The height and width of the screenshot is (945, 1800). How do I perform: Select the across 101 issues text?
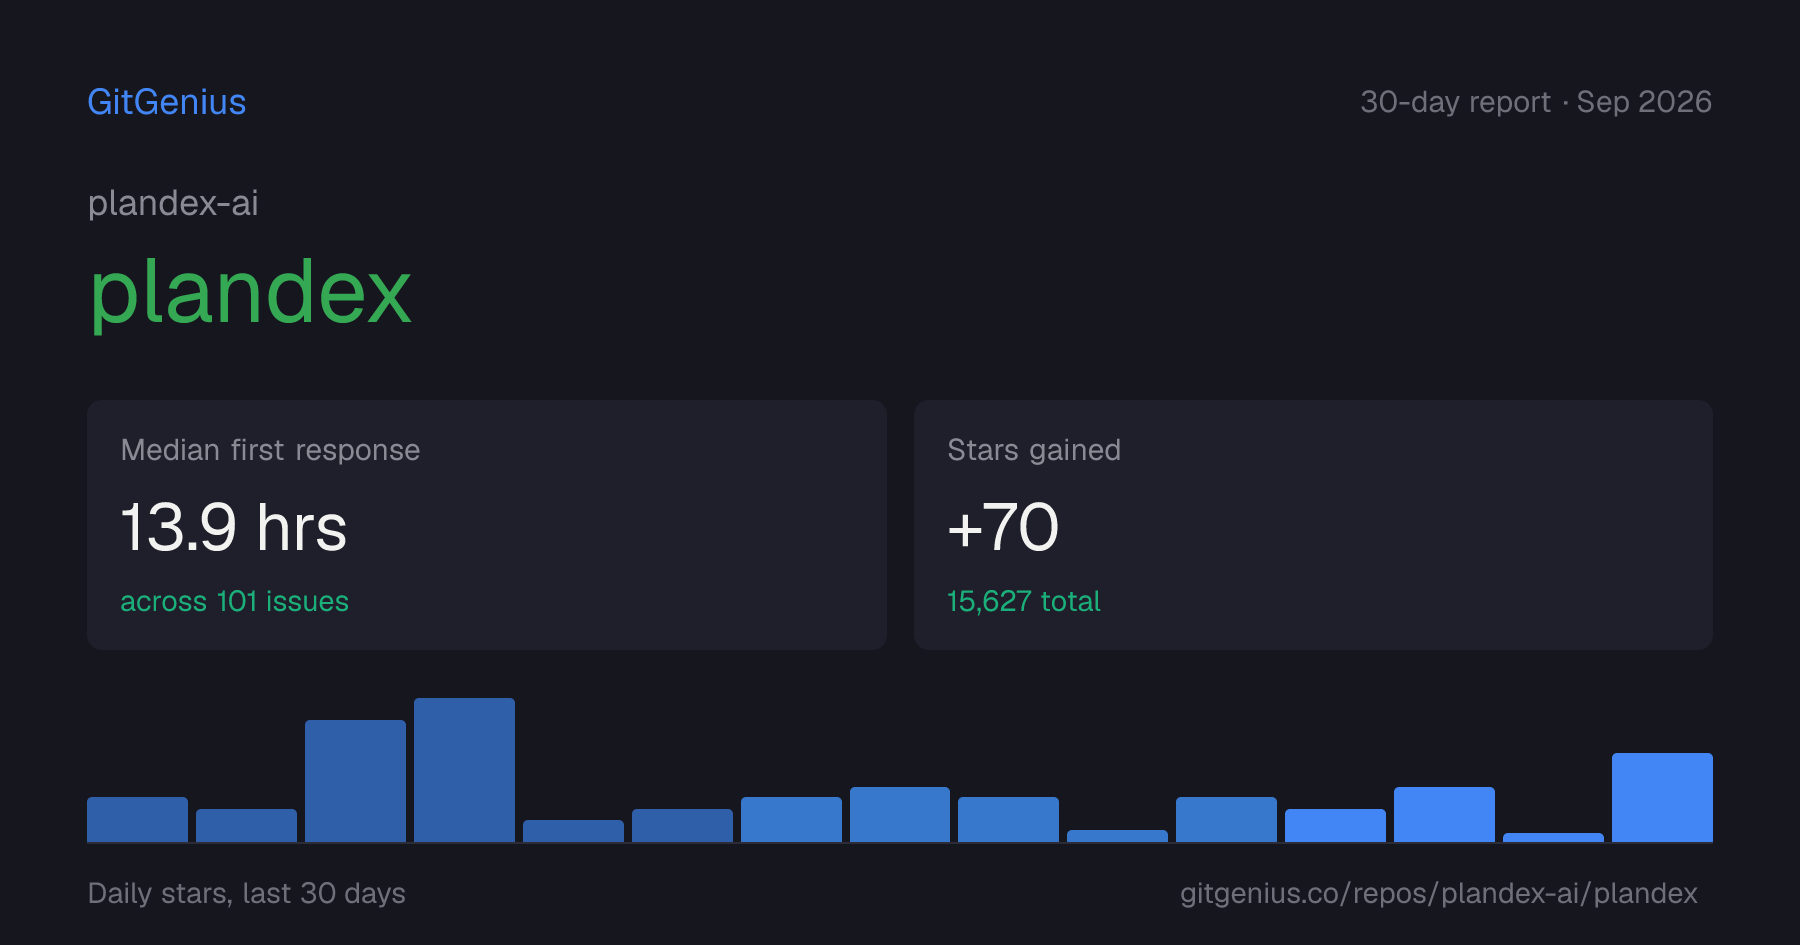click(x=234, y=601)
